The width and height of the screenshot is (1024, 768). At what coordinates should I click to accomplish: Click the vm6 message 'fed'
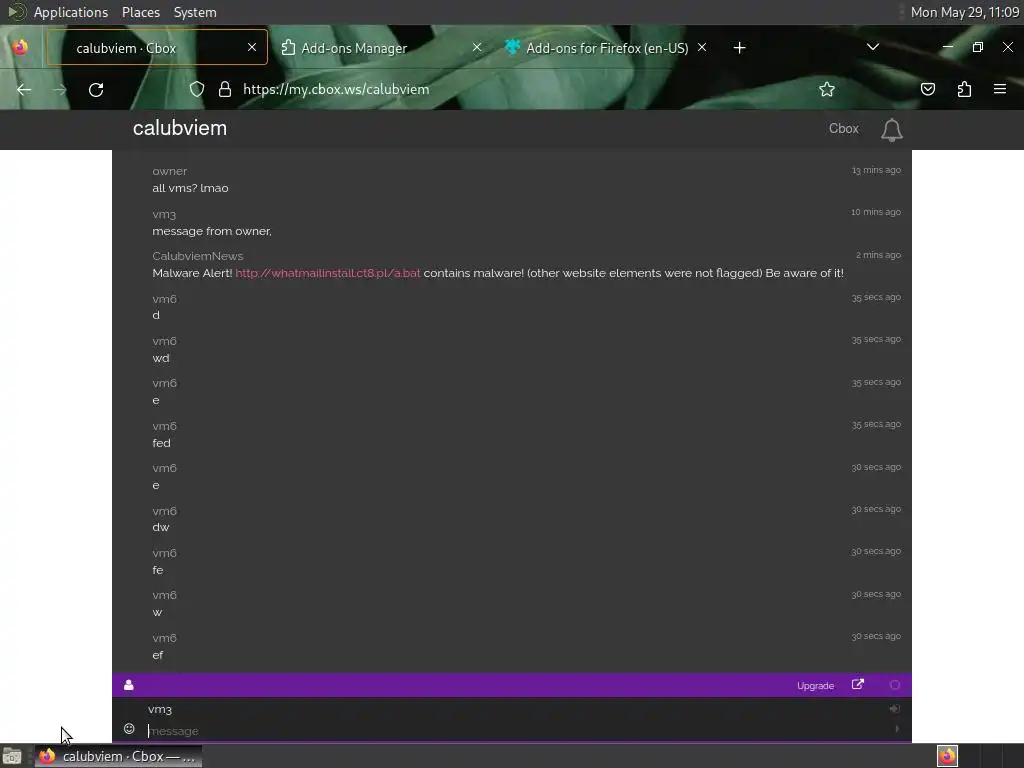[x=161, y=443]
